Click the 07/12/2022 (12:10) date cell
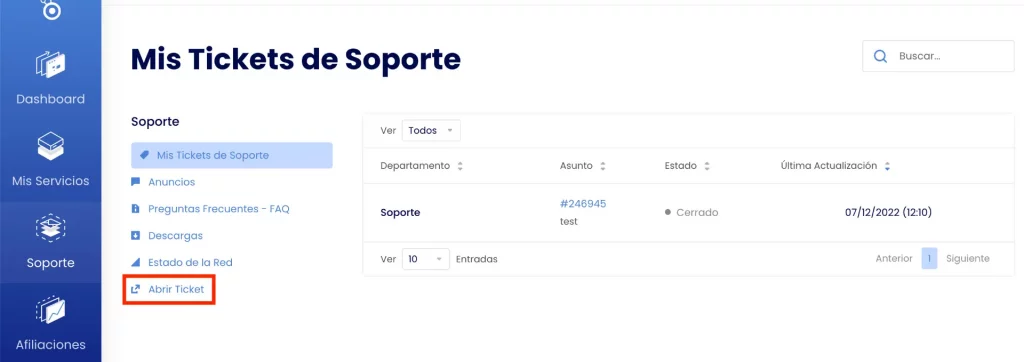Viewport: 1024px width, 362px height. click(888, 212)
